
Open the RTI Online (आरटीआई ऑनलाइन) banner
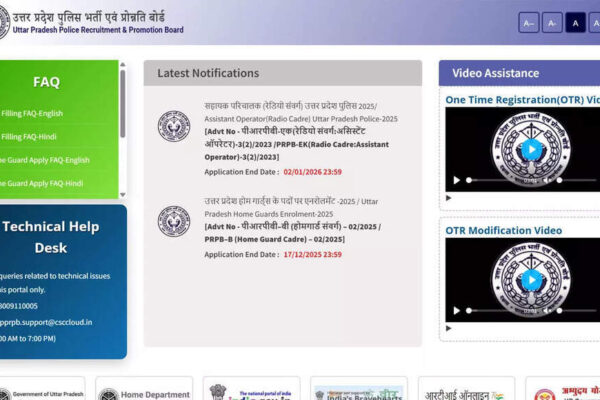[466, 389]
